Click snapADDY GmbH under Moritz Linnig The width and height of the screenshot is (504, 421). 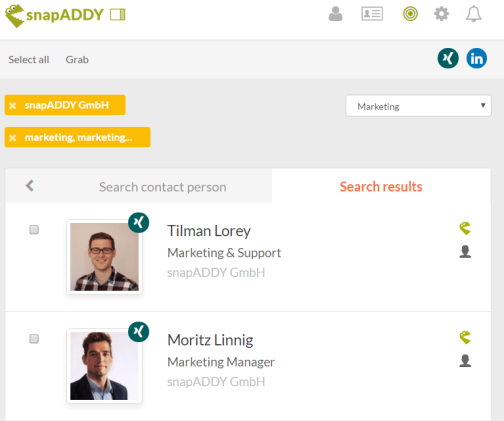coord(216,381)
